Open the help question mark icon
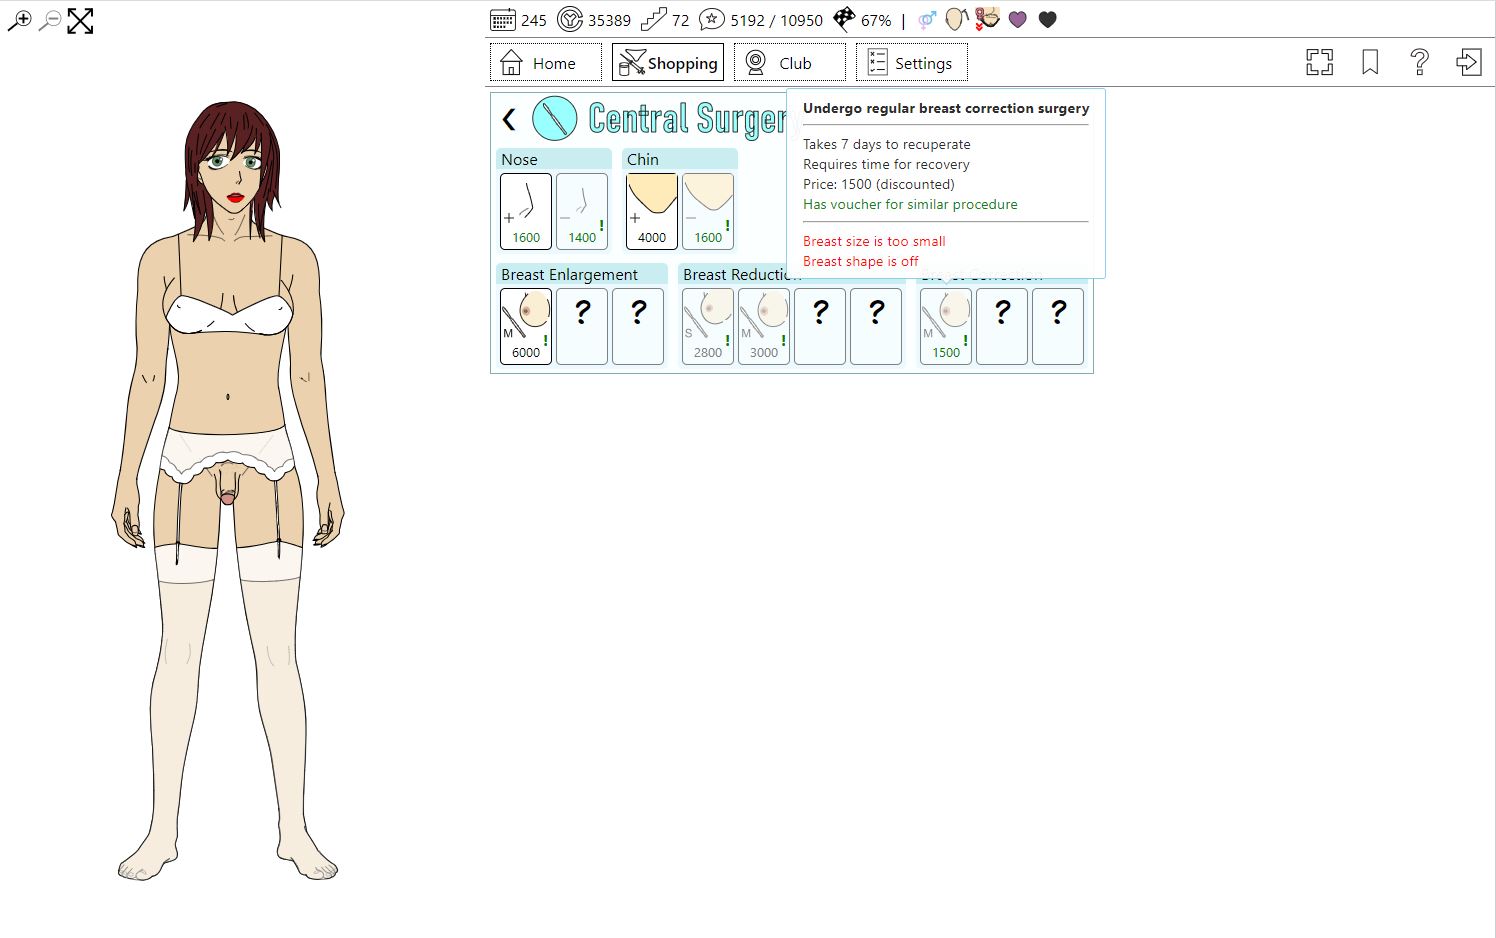The height and width of the screenshot is (938, 1496). click(1419, 63)
